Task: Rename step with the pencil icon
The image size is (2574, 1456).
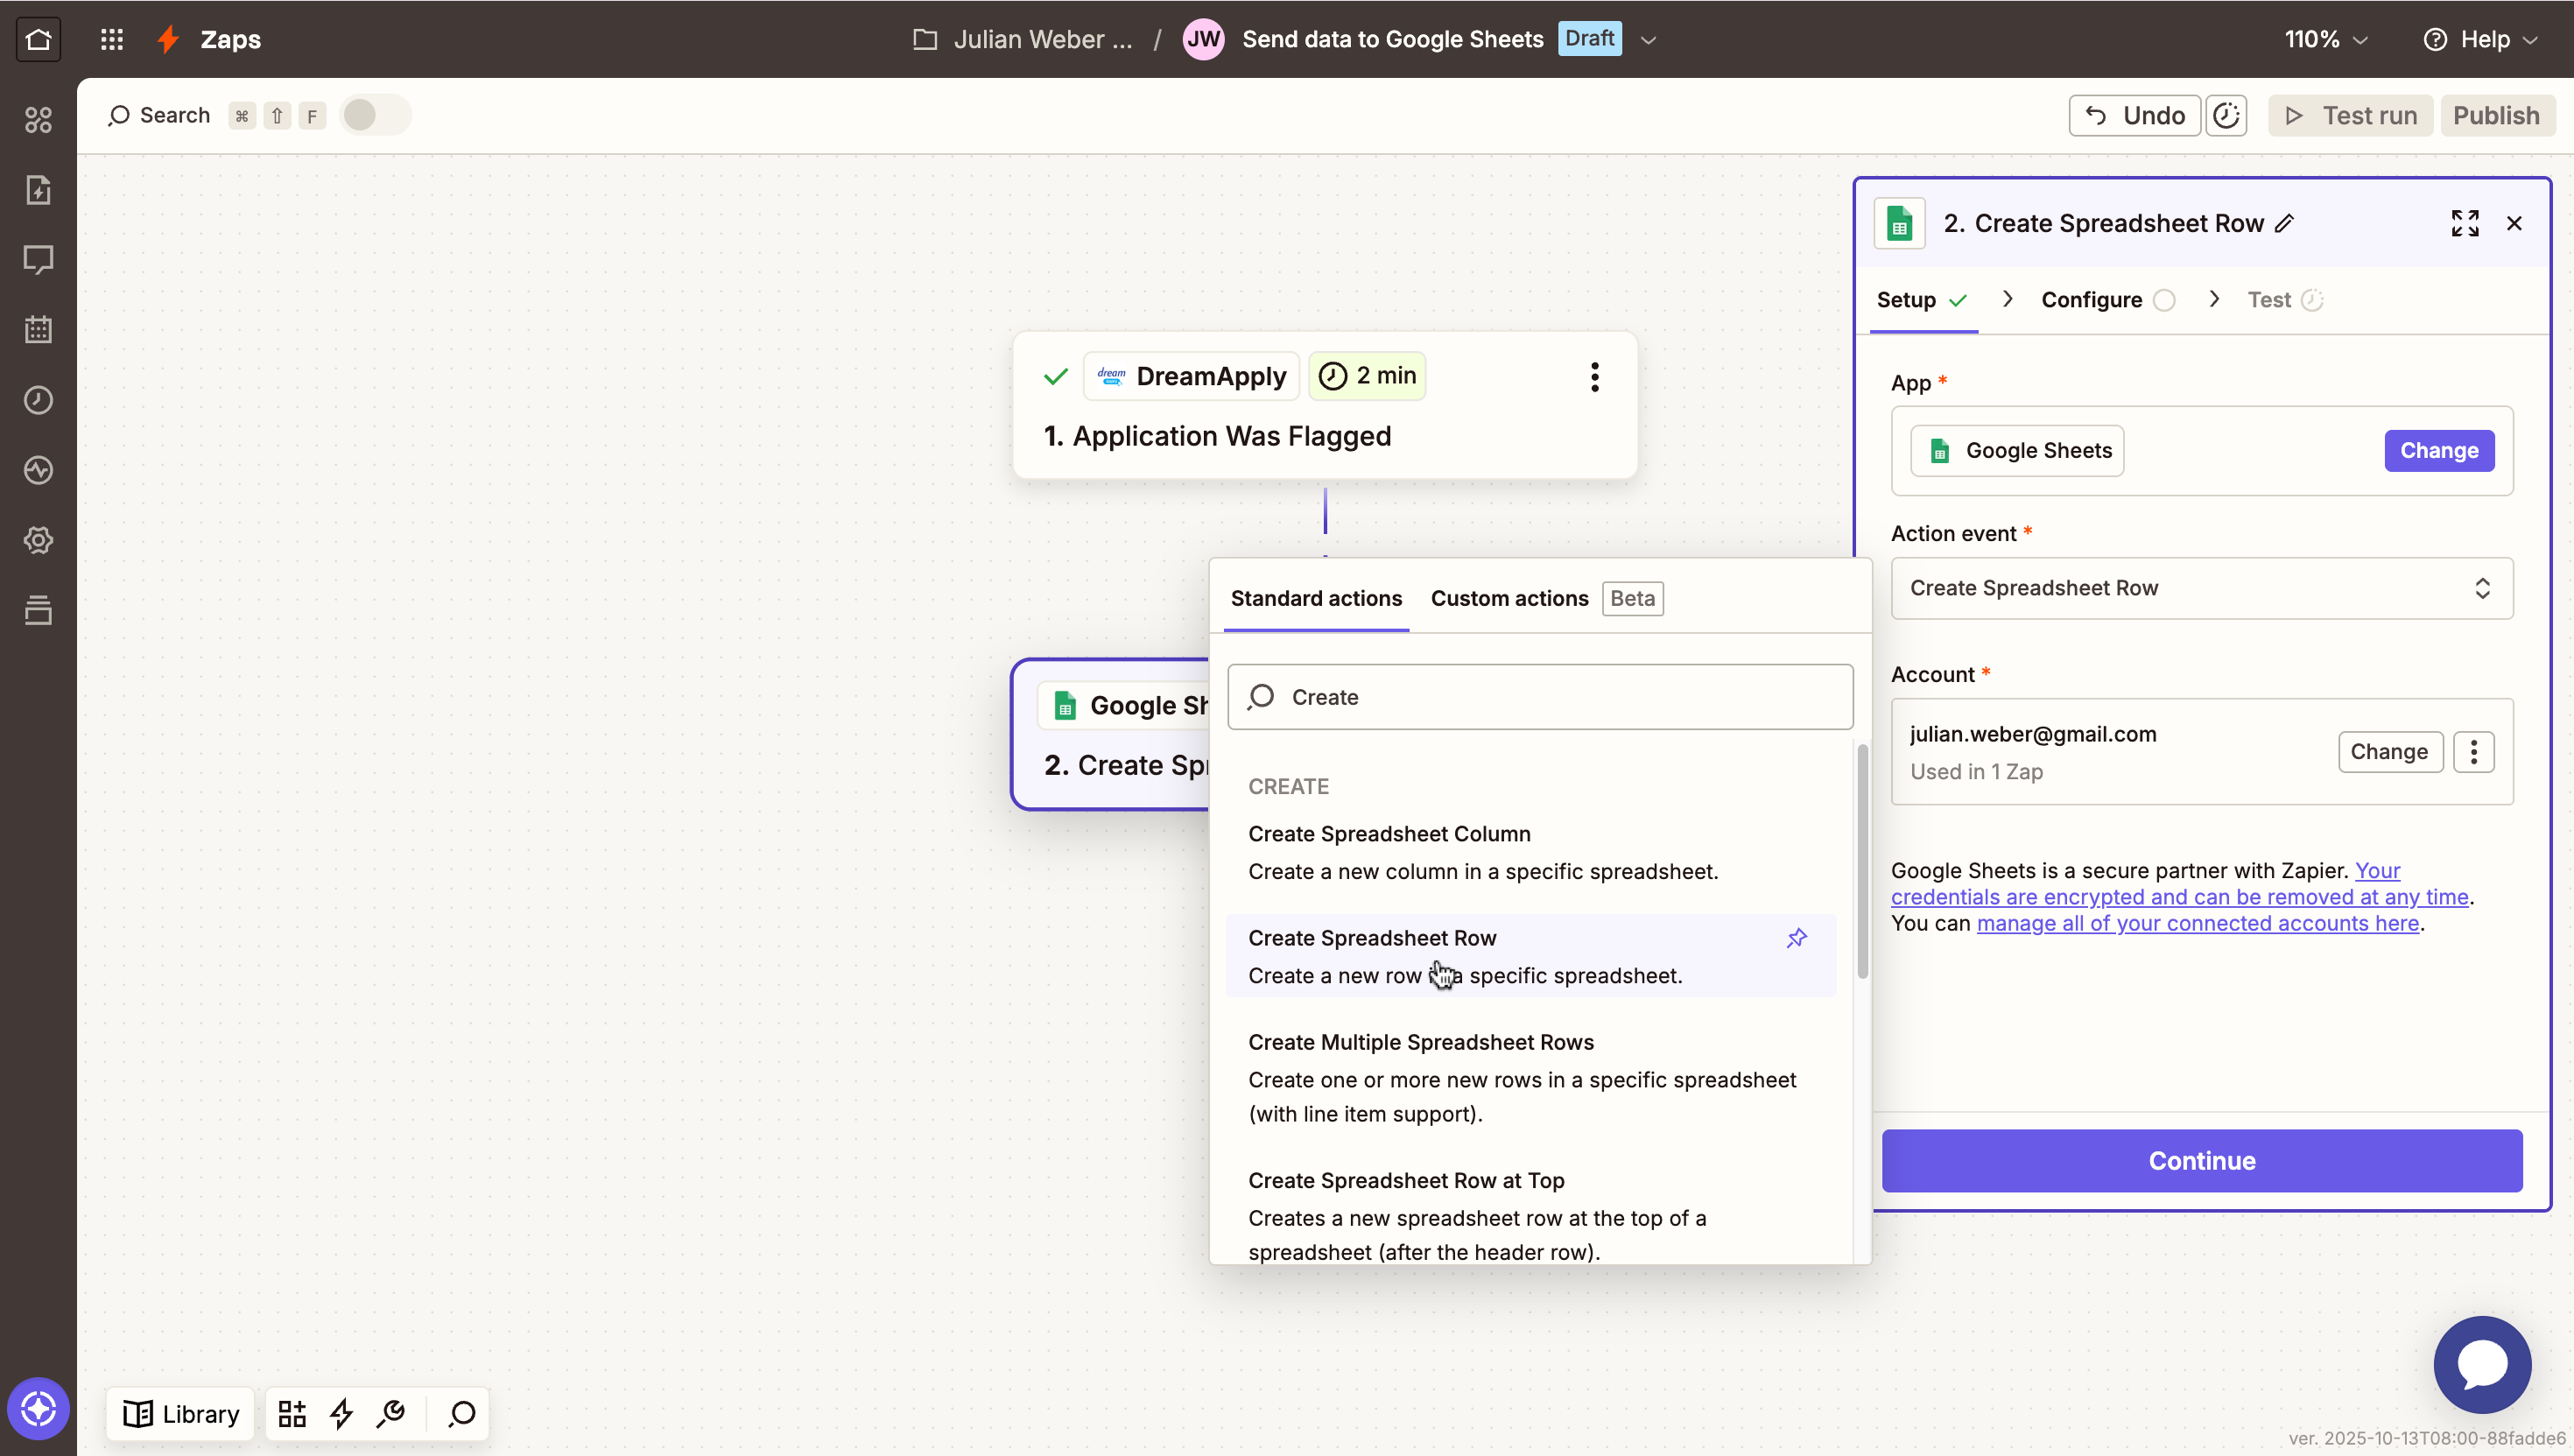Action: pos(2284,223)
